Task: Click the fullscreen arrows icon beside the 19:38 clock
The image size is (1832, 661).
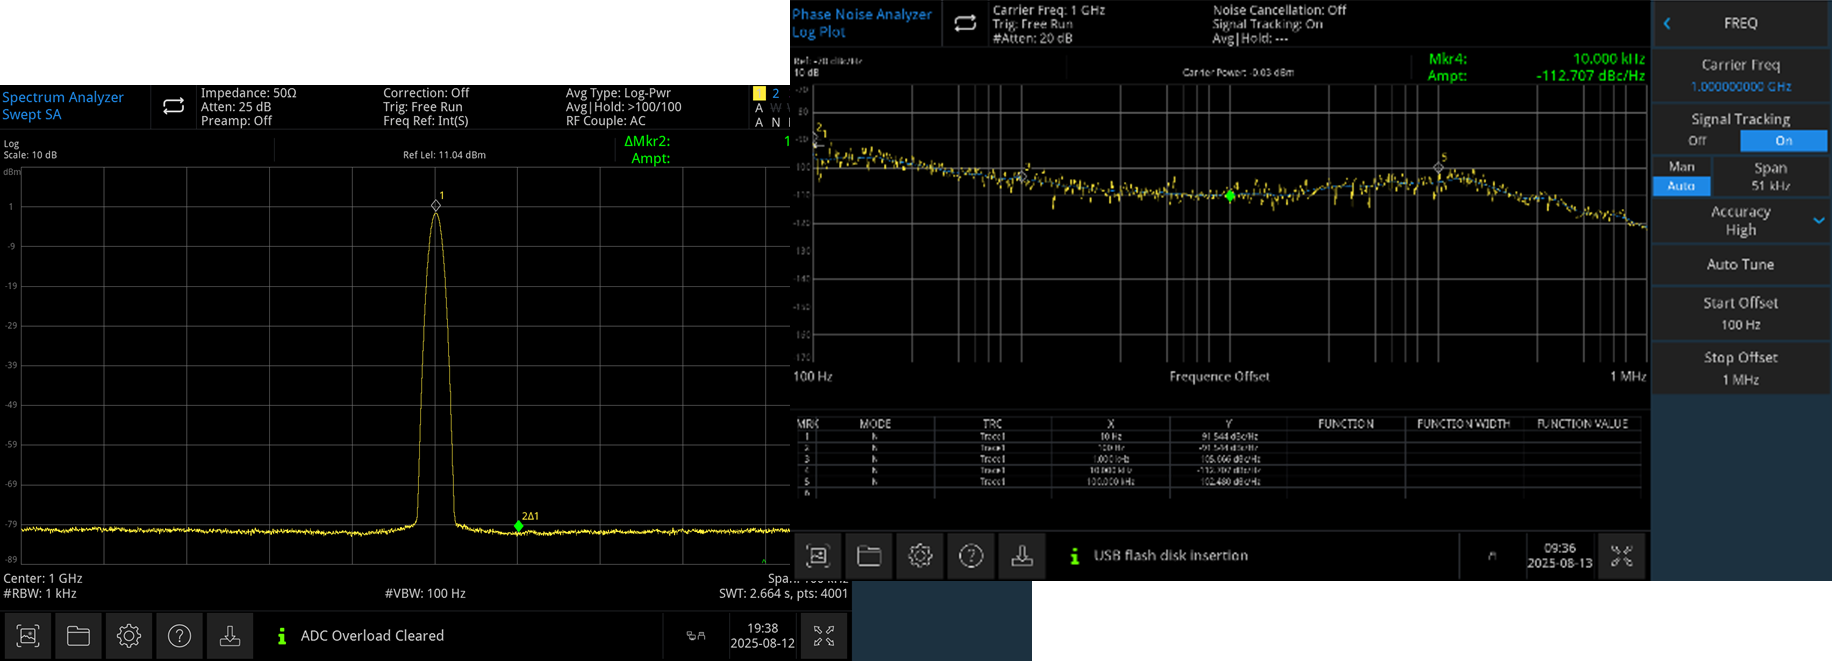Action: click(824, 636)
